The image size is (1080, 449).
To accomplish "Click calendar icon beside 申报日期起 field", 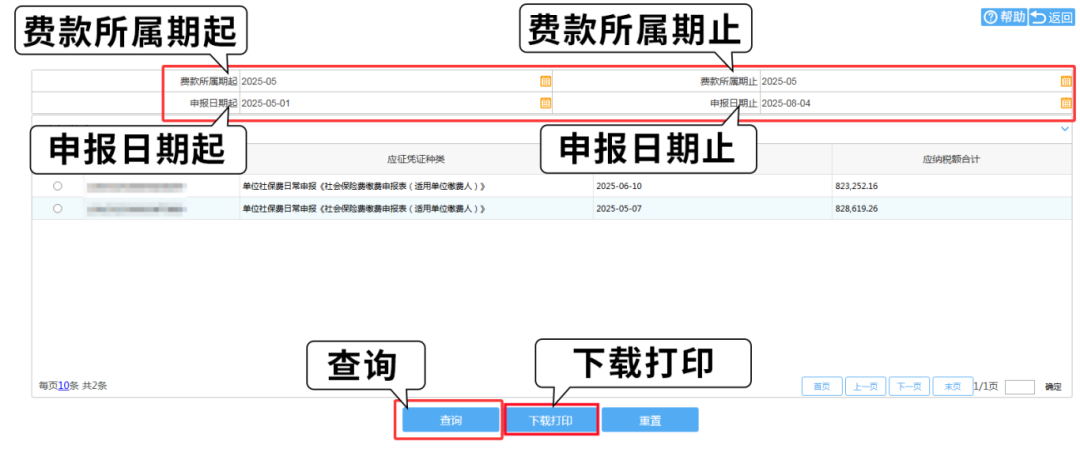I will pos(545,103).
